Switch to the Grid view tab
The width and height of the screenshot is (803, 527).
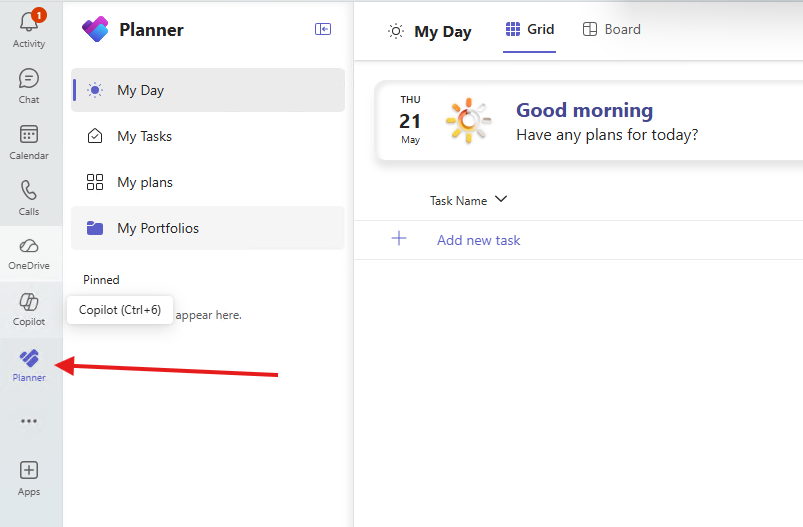coord(530,30)
